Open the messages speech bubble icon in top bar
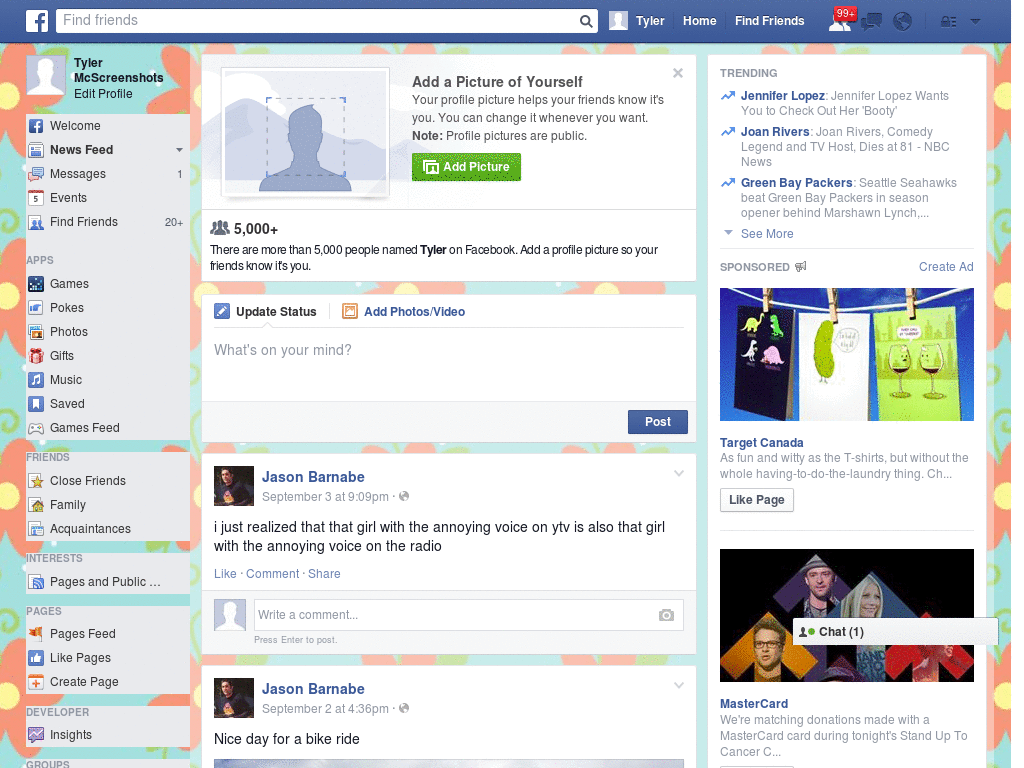The height and width of the screenshot is (768, 1024). point(871,22)
